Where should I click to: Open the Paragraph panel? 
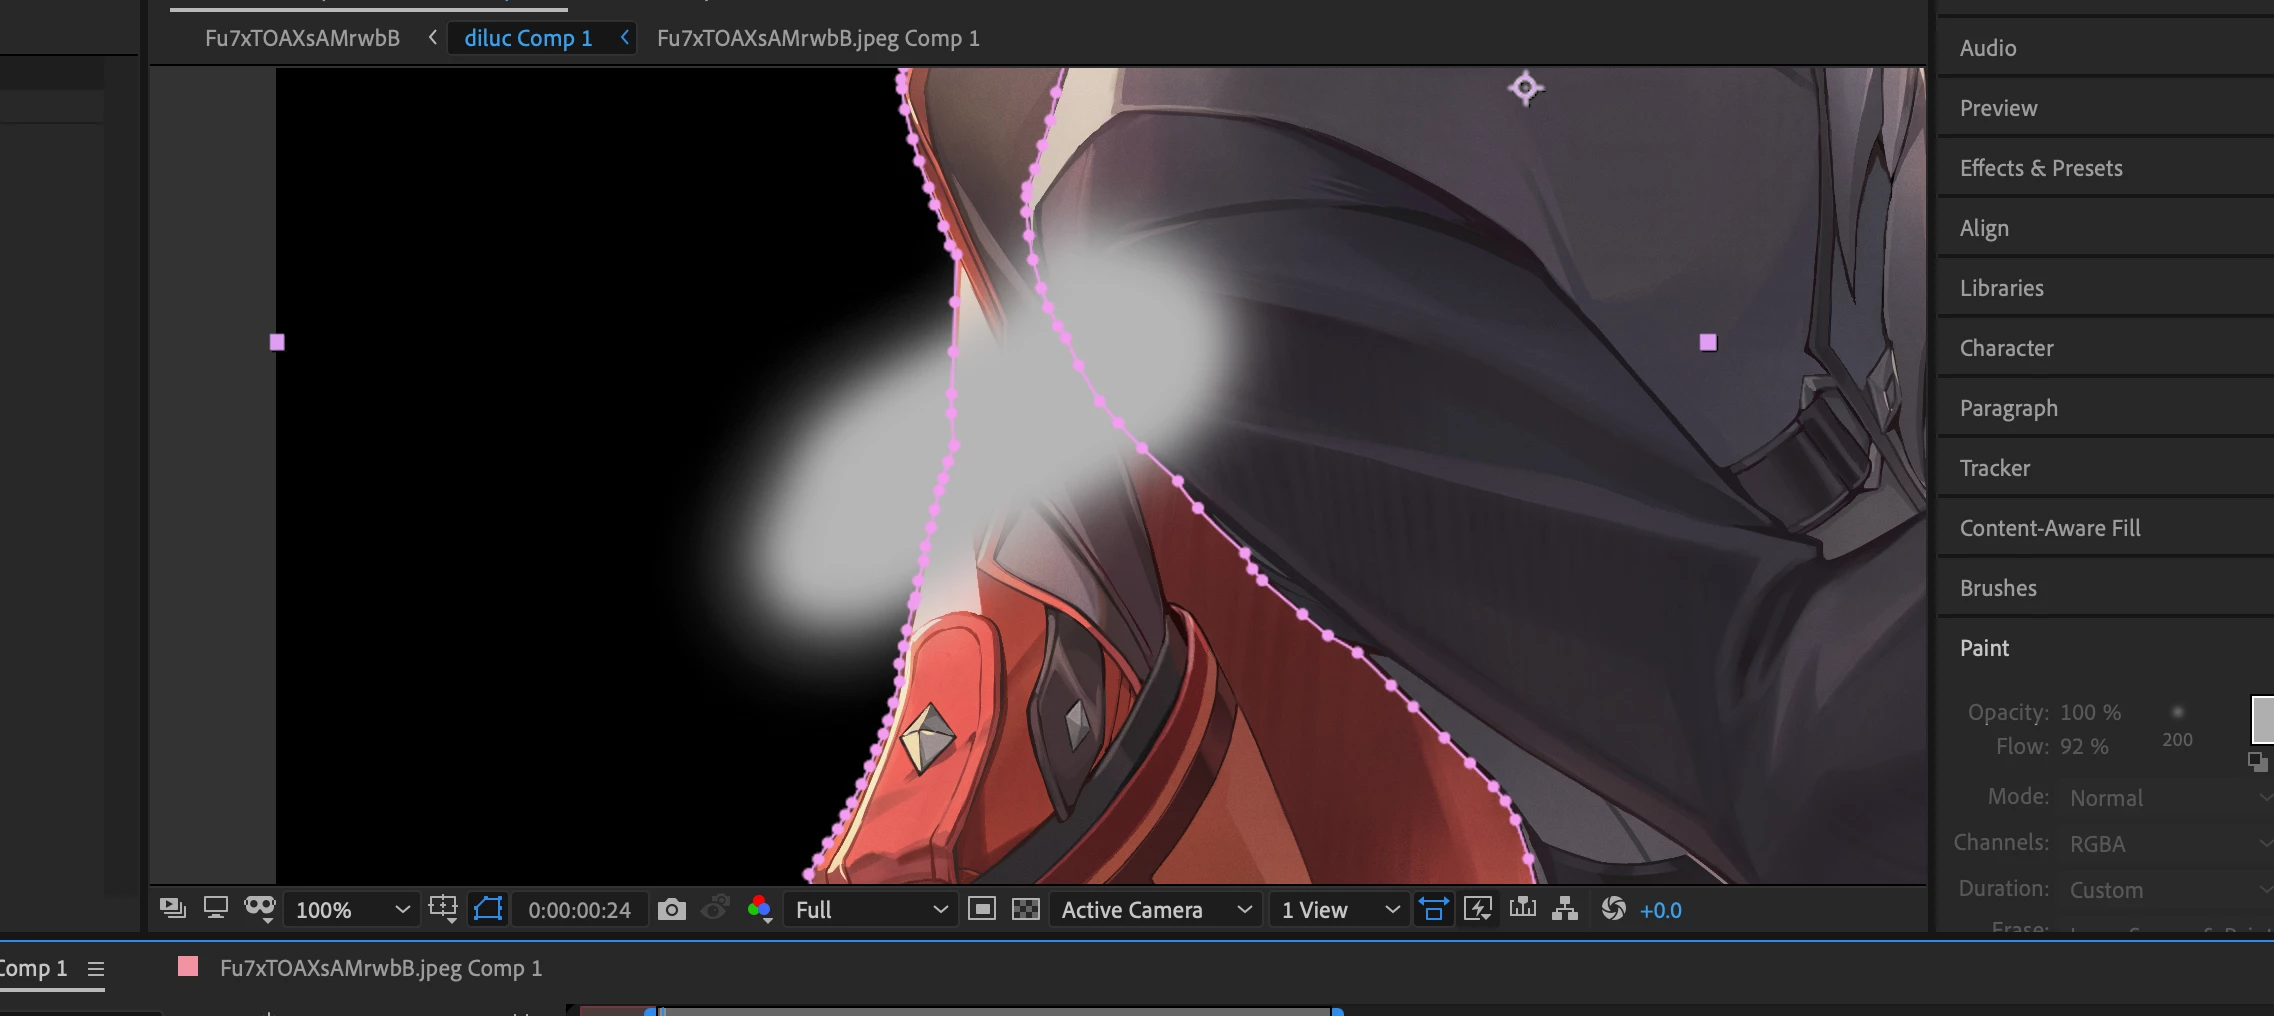[2105, 408]
